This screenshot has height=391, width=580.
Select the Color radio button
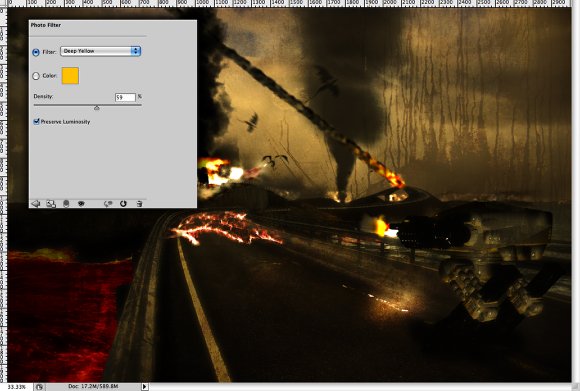coord(36,76)
